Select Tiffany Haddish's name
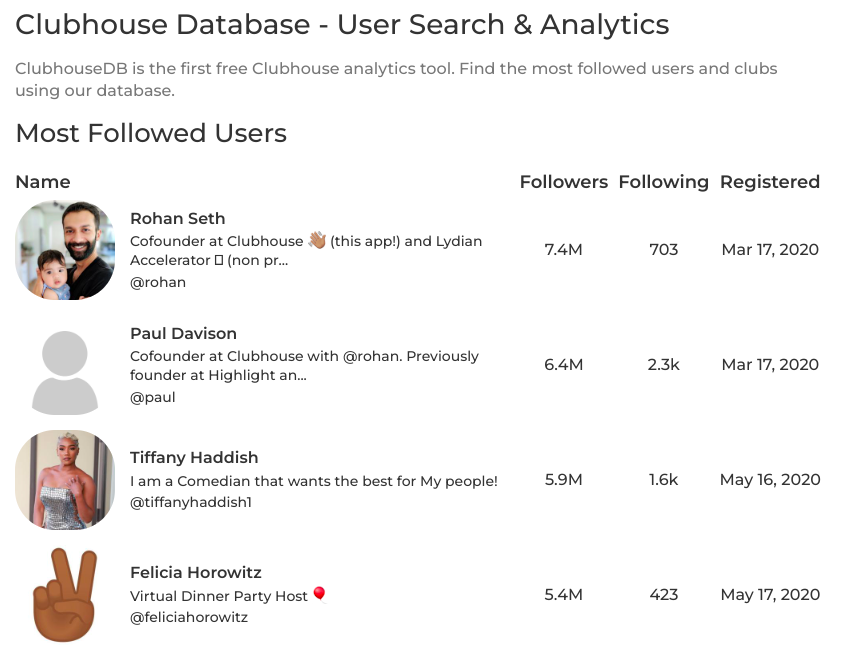Screen dimensions: 860x657 pyautogui.click(x=194, y=457)
